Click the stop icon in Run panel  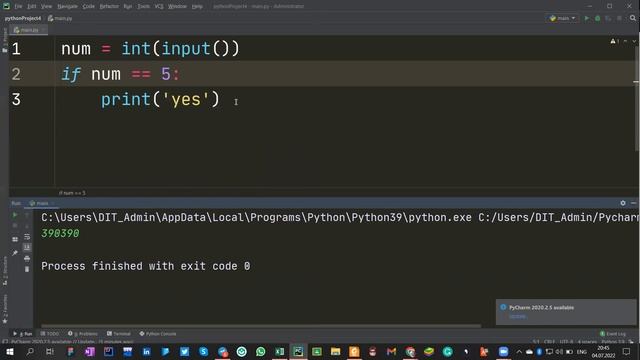[x=15, y=226]
